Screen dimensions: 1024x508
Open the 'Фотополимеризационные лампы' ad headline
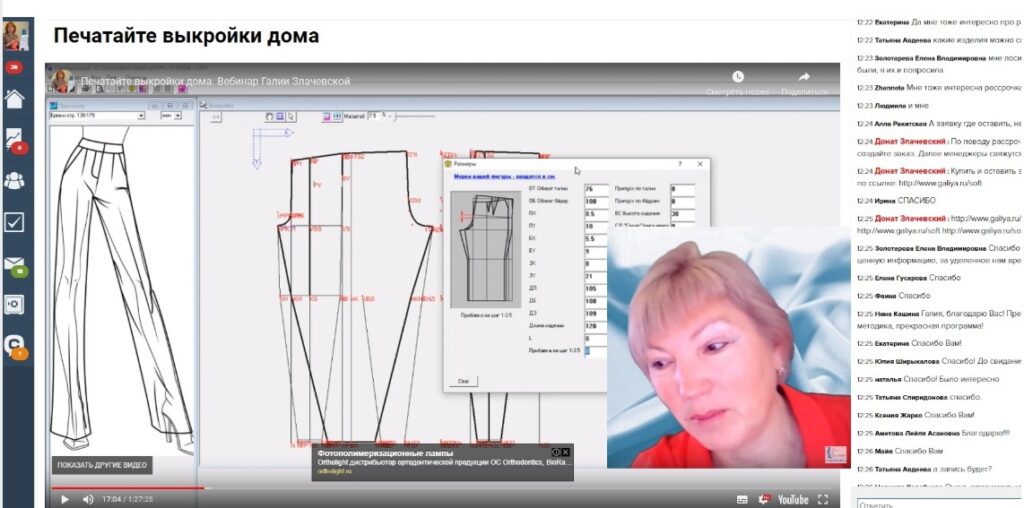[385, 453]
